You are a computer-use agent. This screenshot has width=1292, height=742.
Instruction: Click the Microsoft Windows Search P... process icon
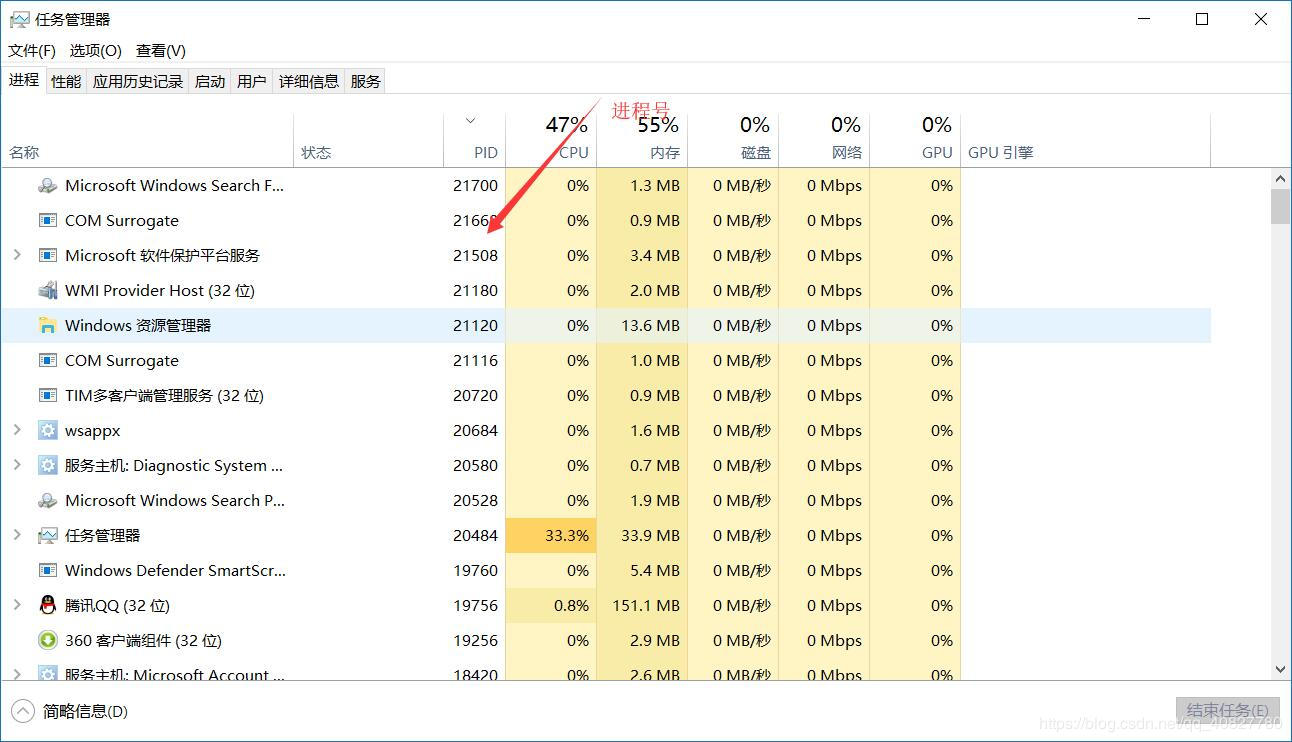click(47, 501)
